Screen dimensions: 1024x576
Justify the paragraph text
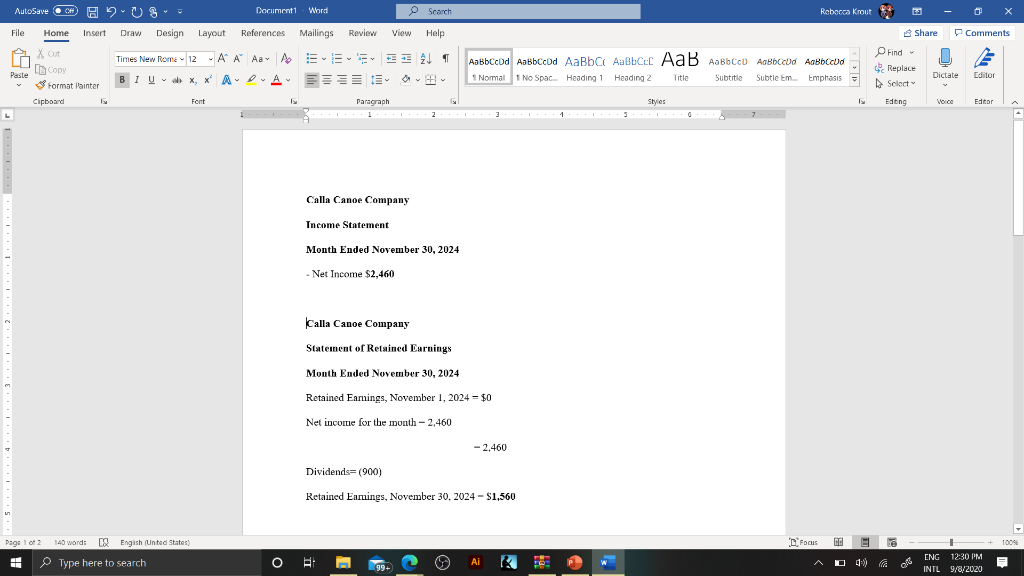357,80
